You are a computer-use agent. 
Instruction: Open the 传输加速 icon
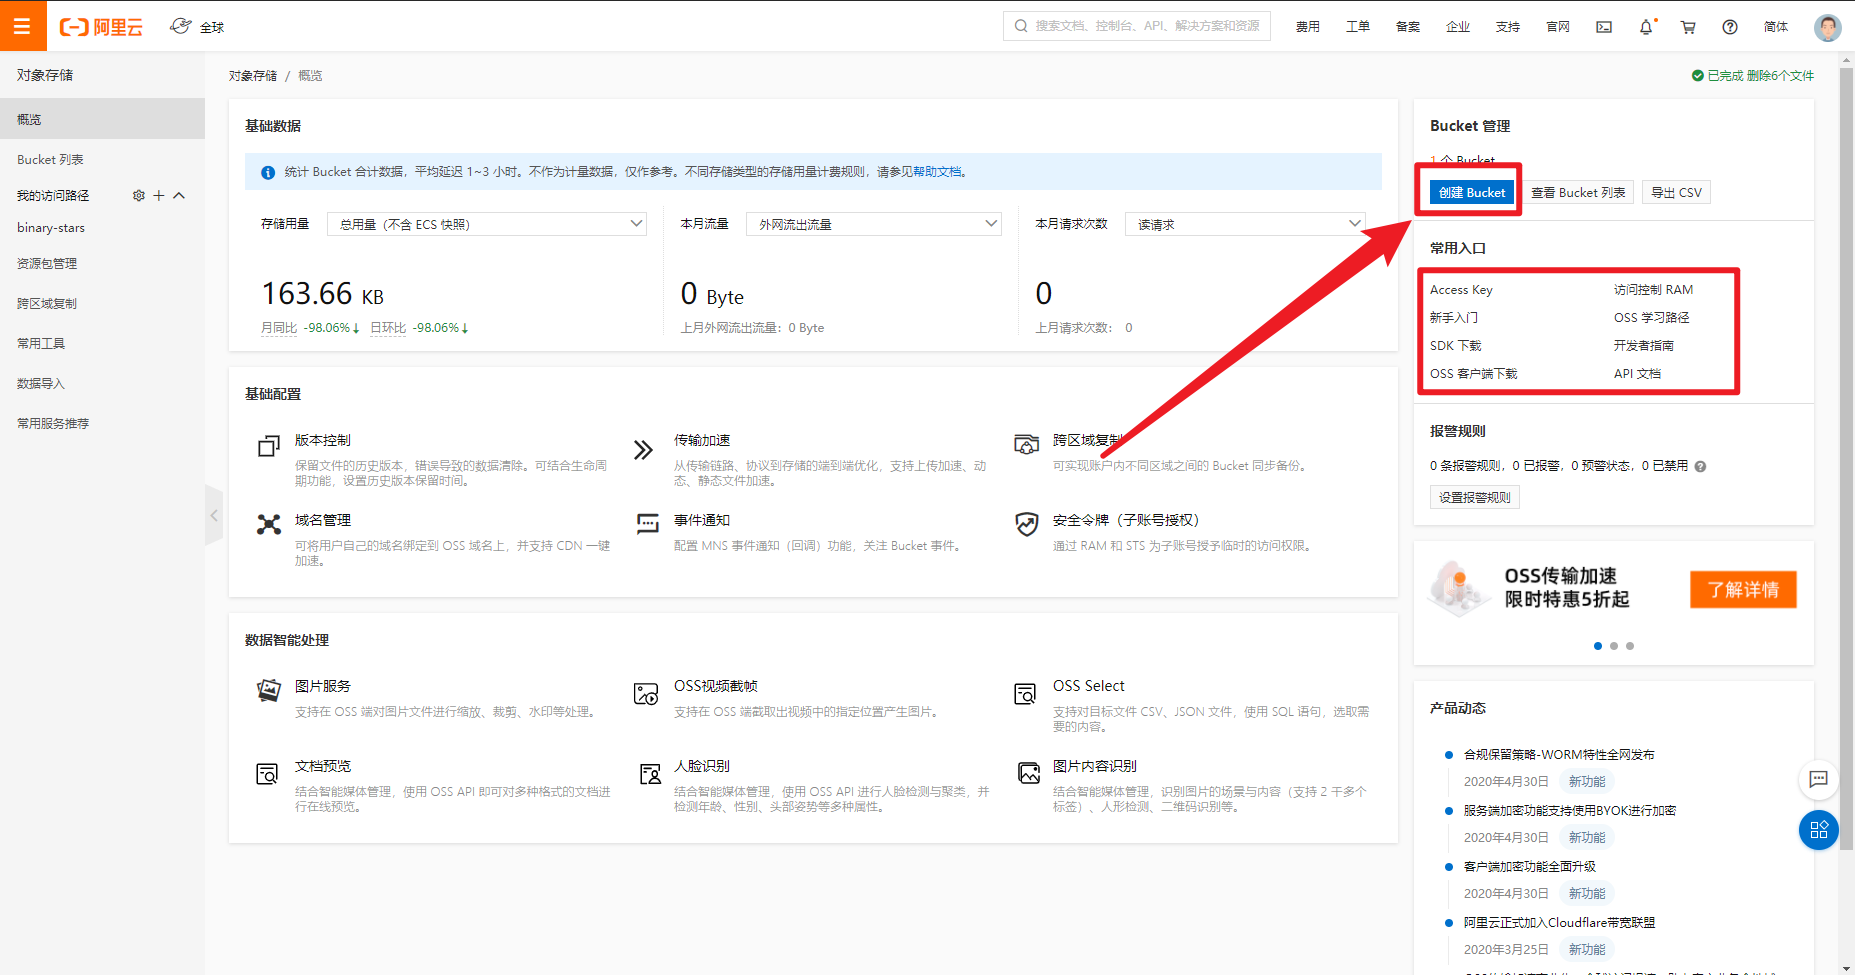pos(643,449)
